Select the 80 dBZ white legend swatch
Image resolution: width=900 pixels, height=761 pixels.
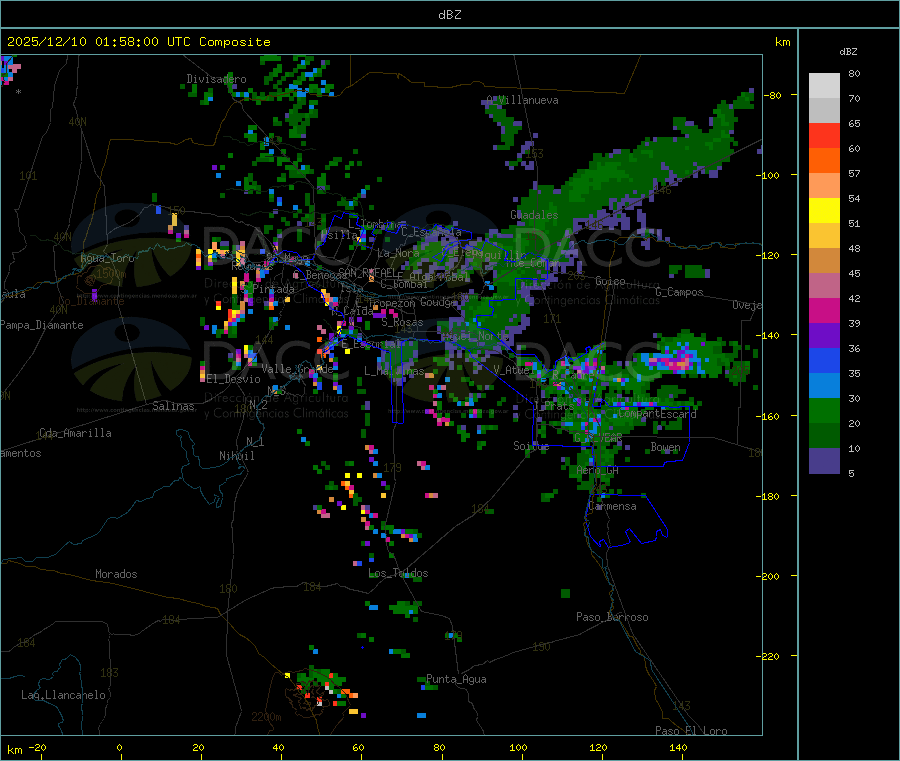(x=824, y=86)
